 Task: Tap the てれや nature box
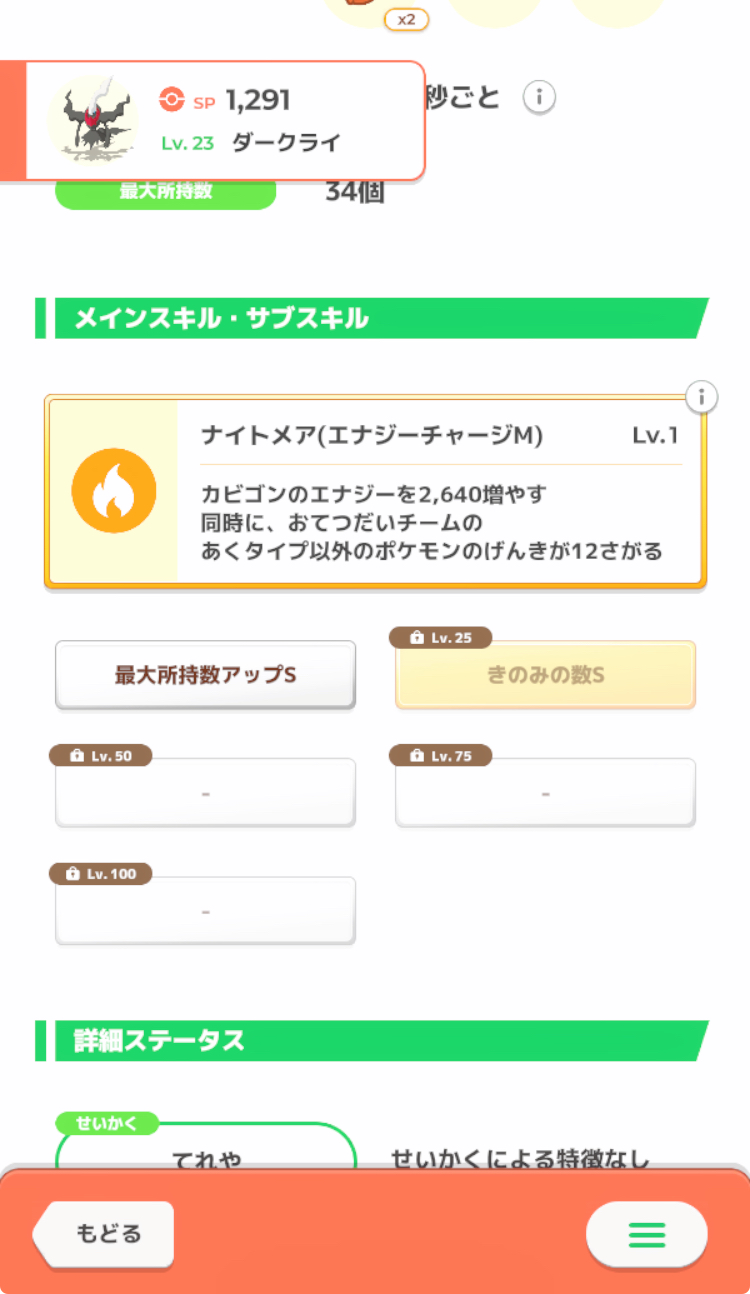[x=206, y=1155]
